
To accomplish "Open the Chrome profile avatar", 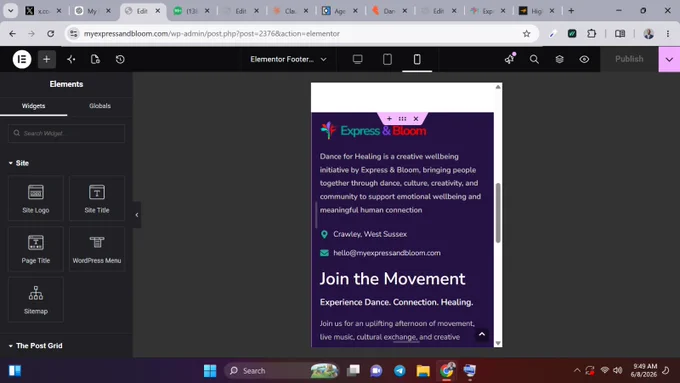I will [648, 33].
